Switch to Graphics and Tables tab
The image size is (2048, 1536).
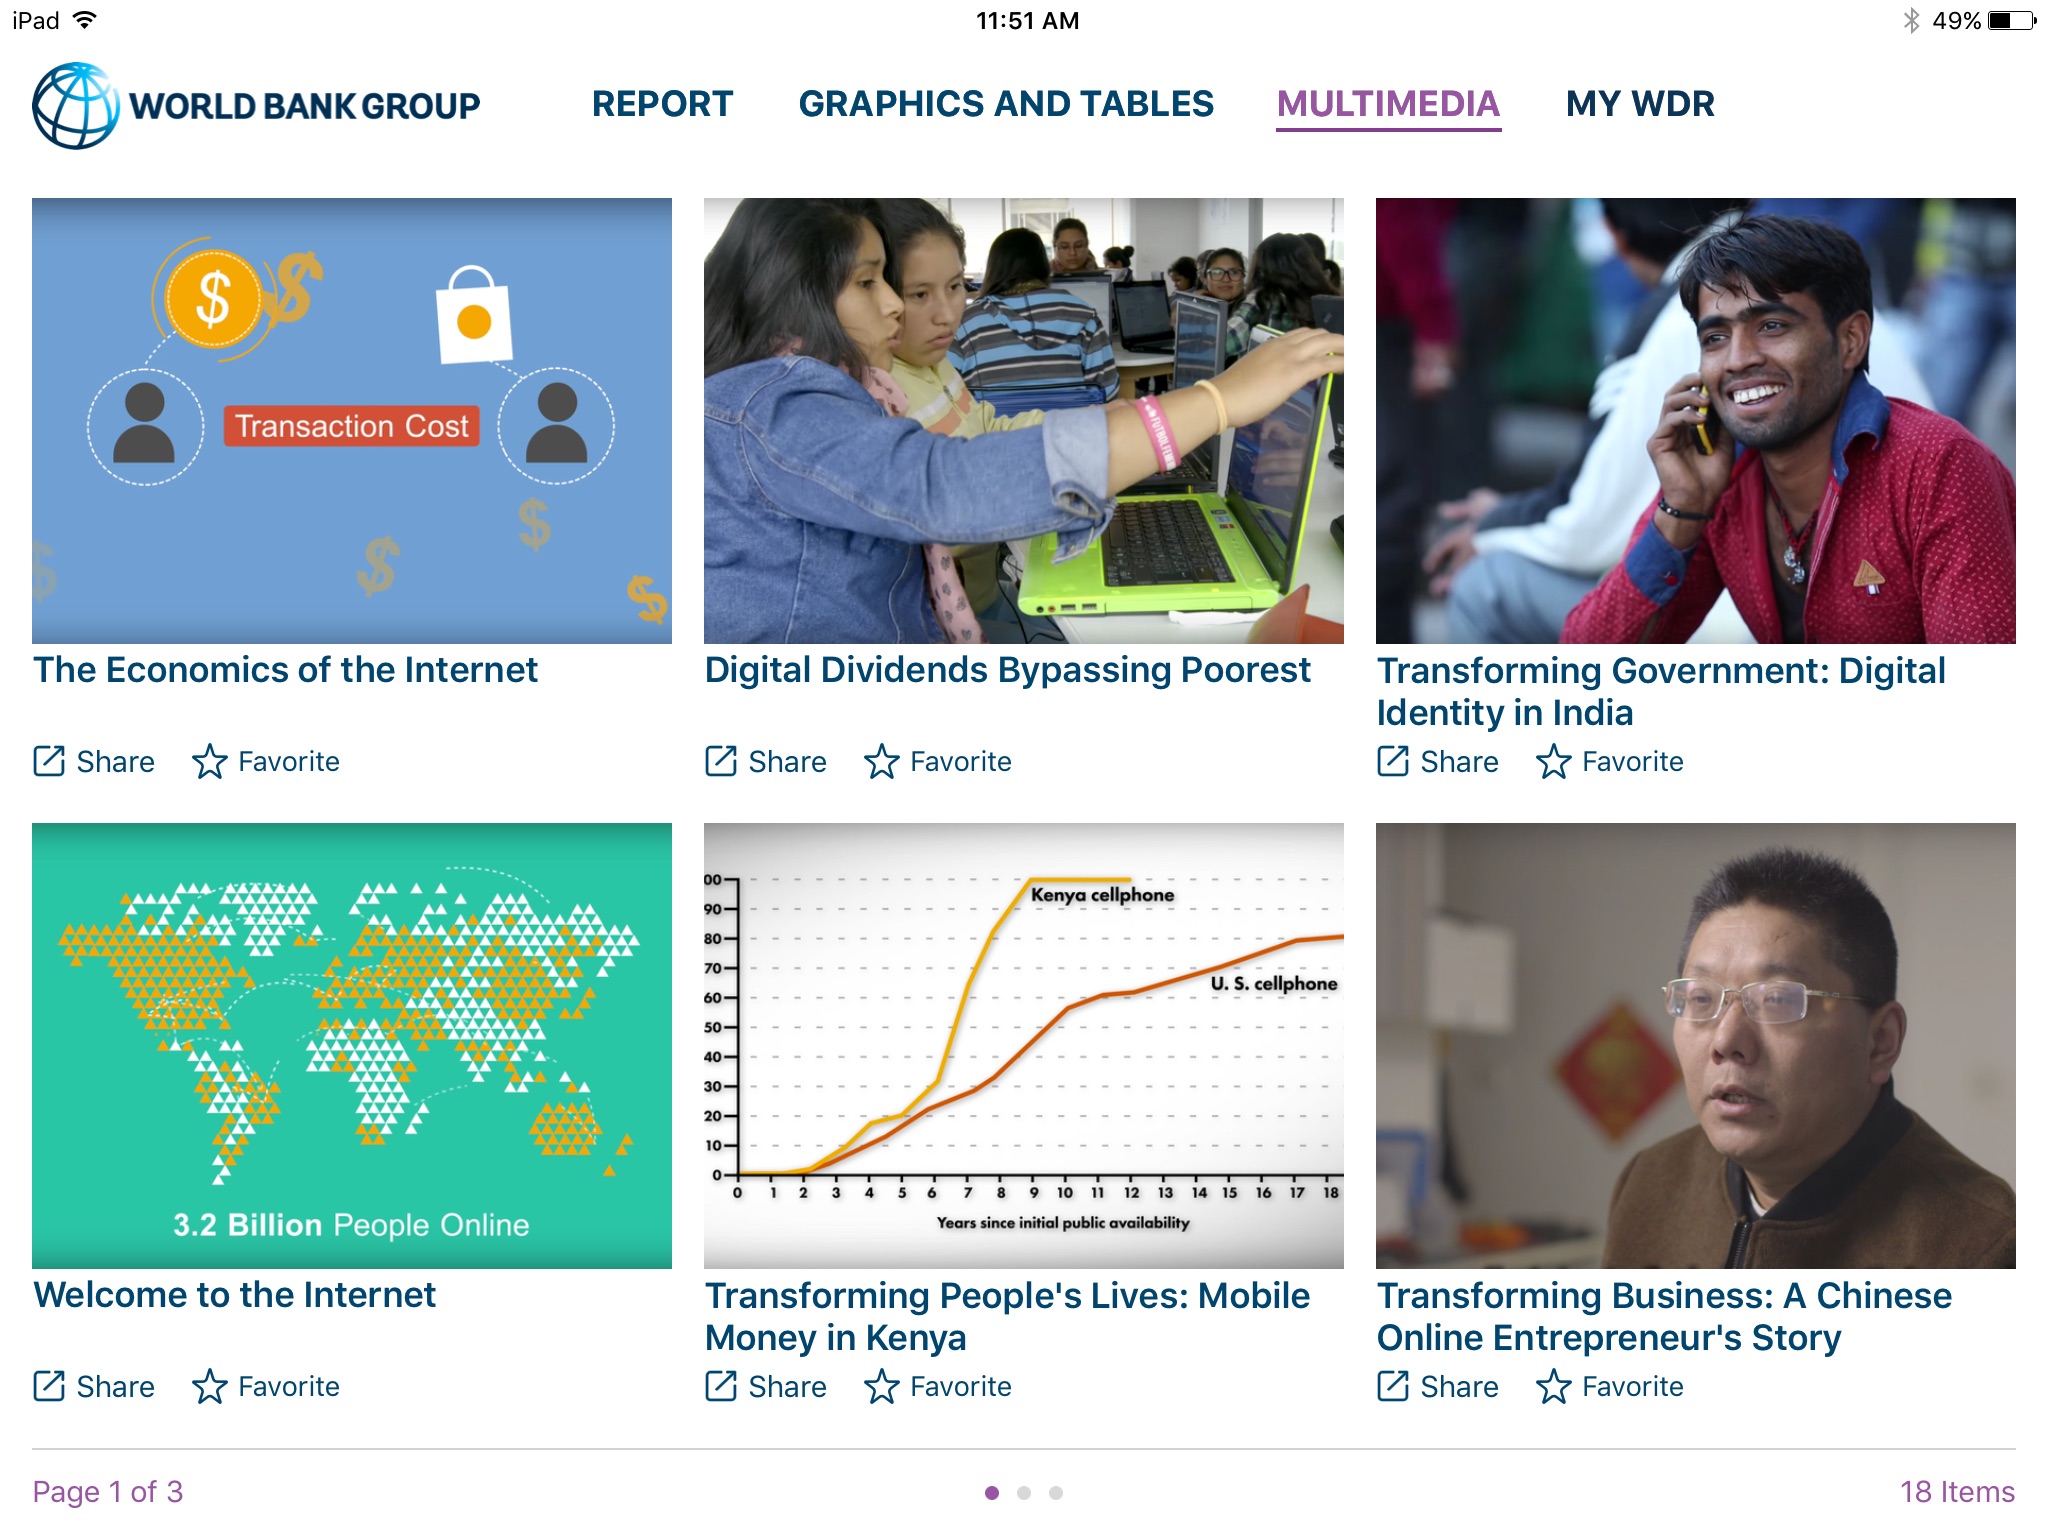pos(1006,104)
